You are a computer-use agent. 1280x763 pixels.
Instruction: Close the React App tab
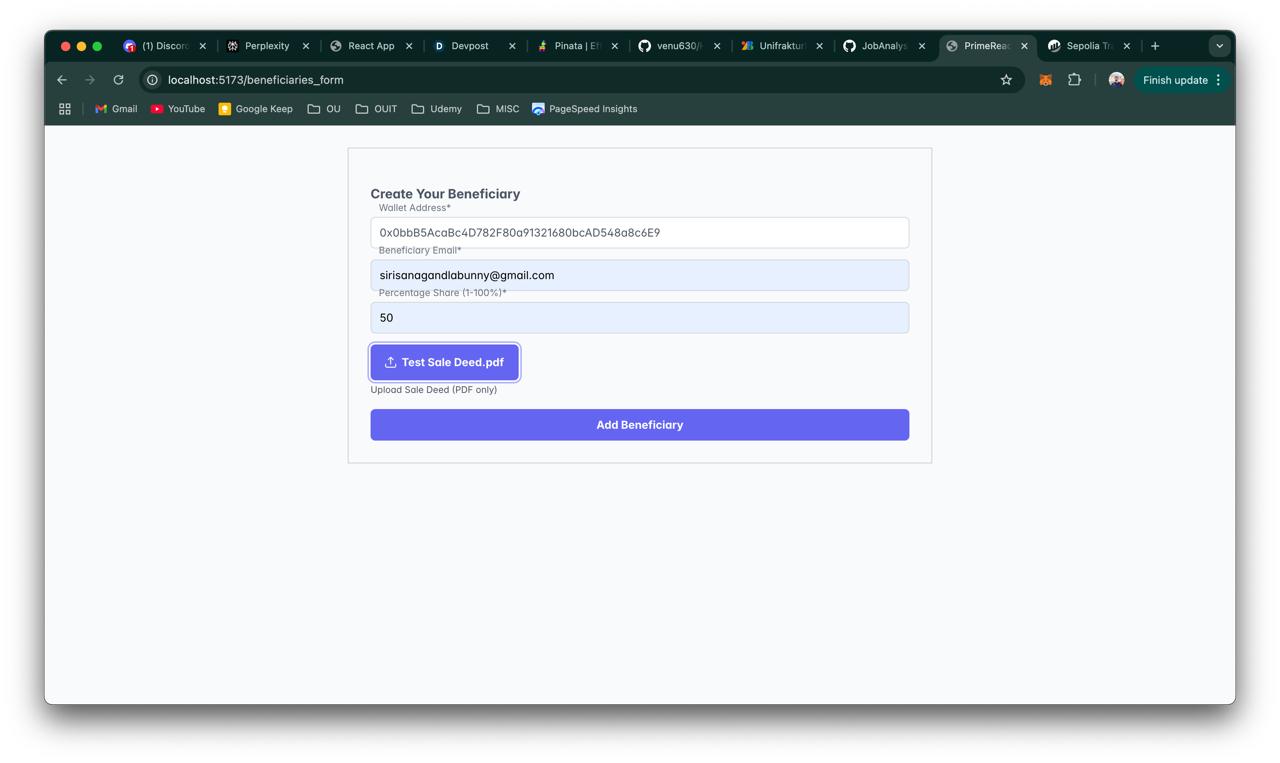tap(409, 46)
